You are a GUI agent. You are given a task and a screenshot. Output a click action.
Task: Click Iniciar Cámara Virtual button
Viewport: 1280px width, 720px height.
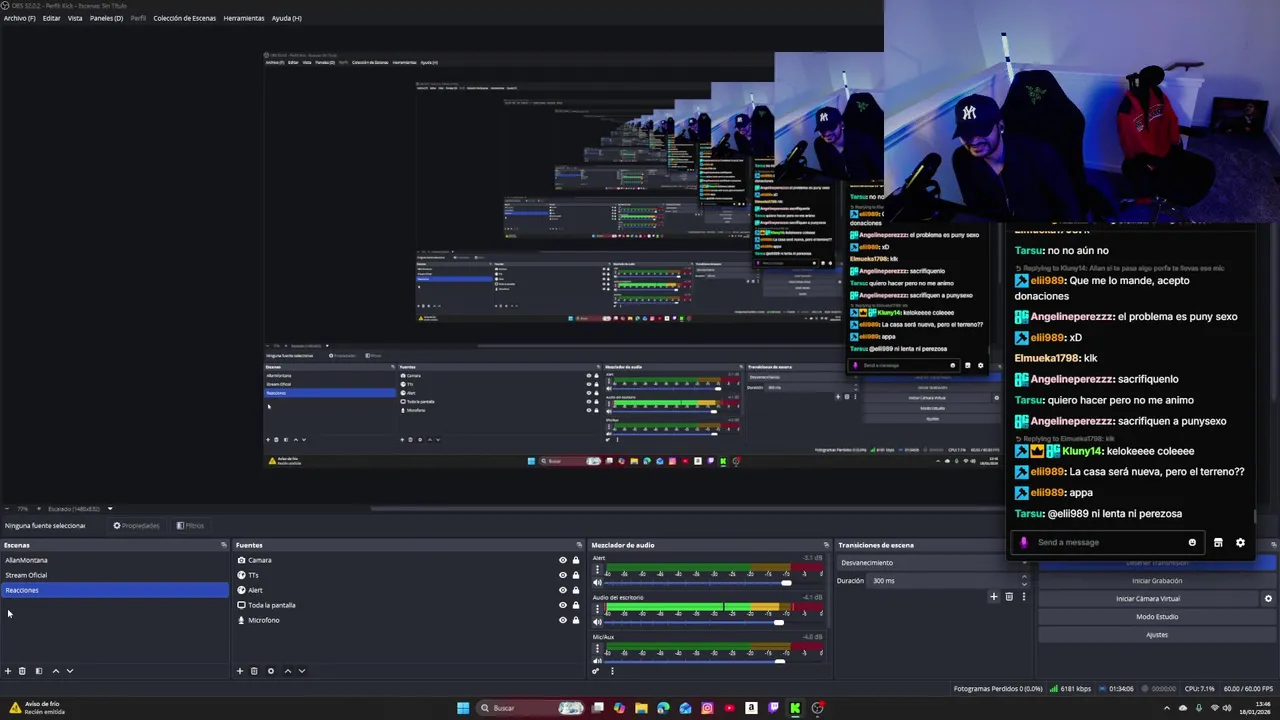(1148, 599)
